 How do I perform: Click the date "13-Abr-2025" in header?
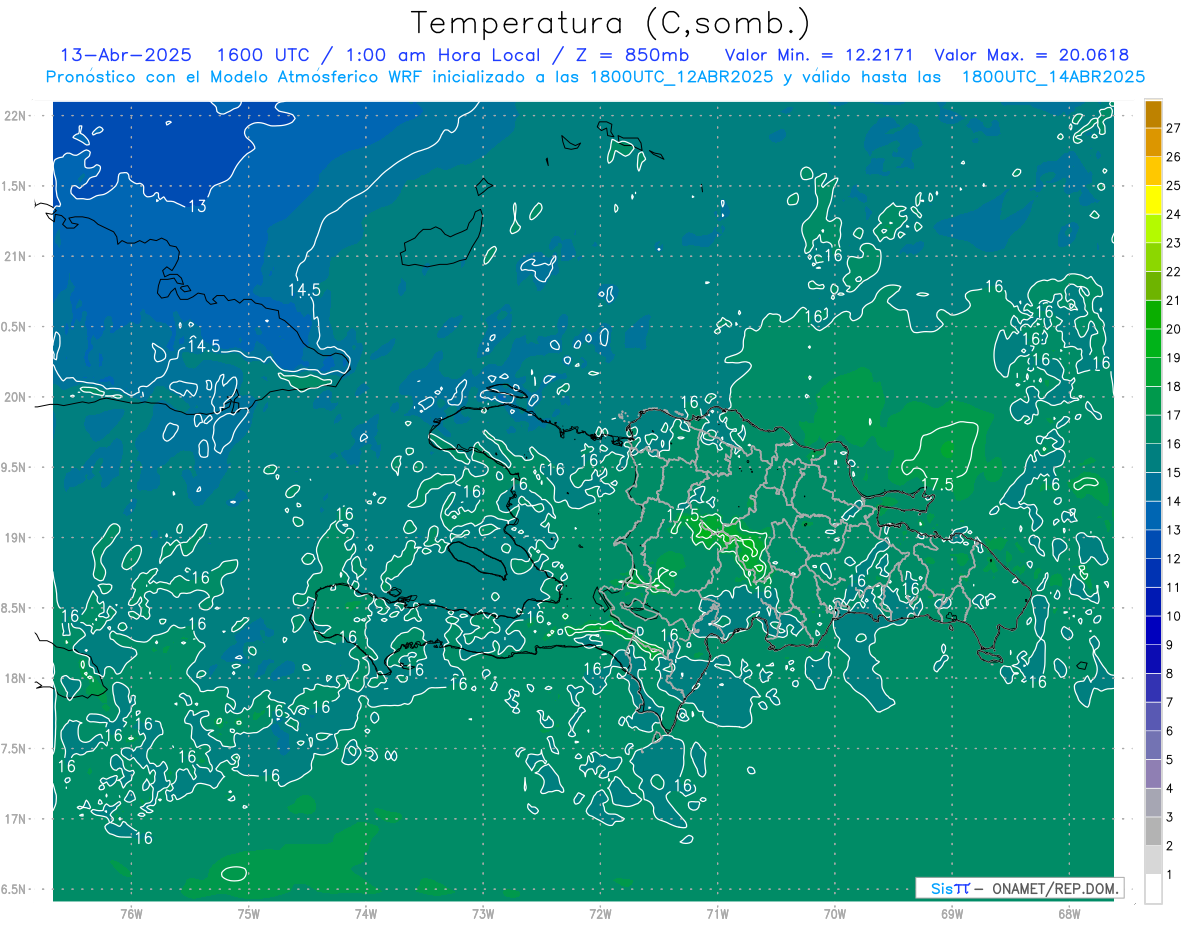[127, 55]
